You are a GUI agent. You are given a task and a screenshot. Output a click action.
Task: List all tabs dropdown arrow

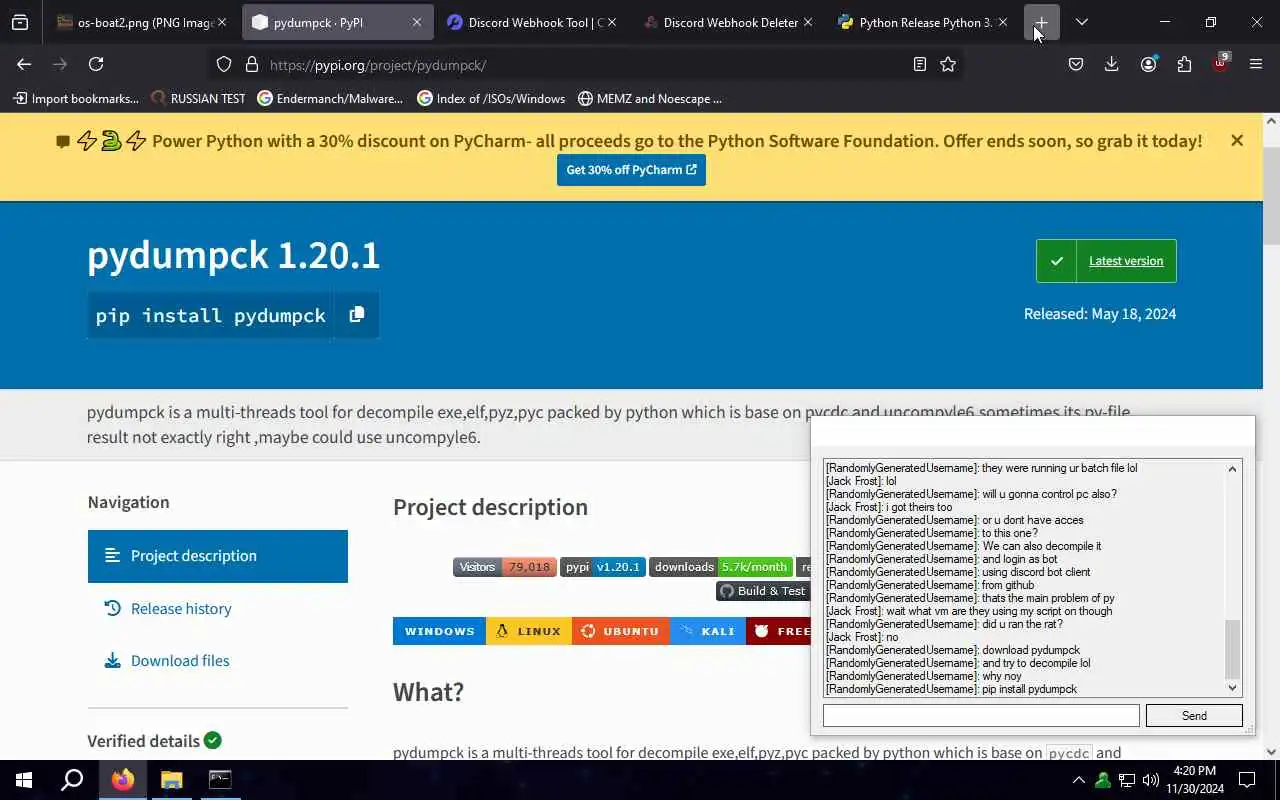(1081, 22)
